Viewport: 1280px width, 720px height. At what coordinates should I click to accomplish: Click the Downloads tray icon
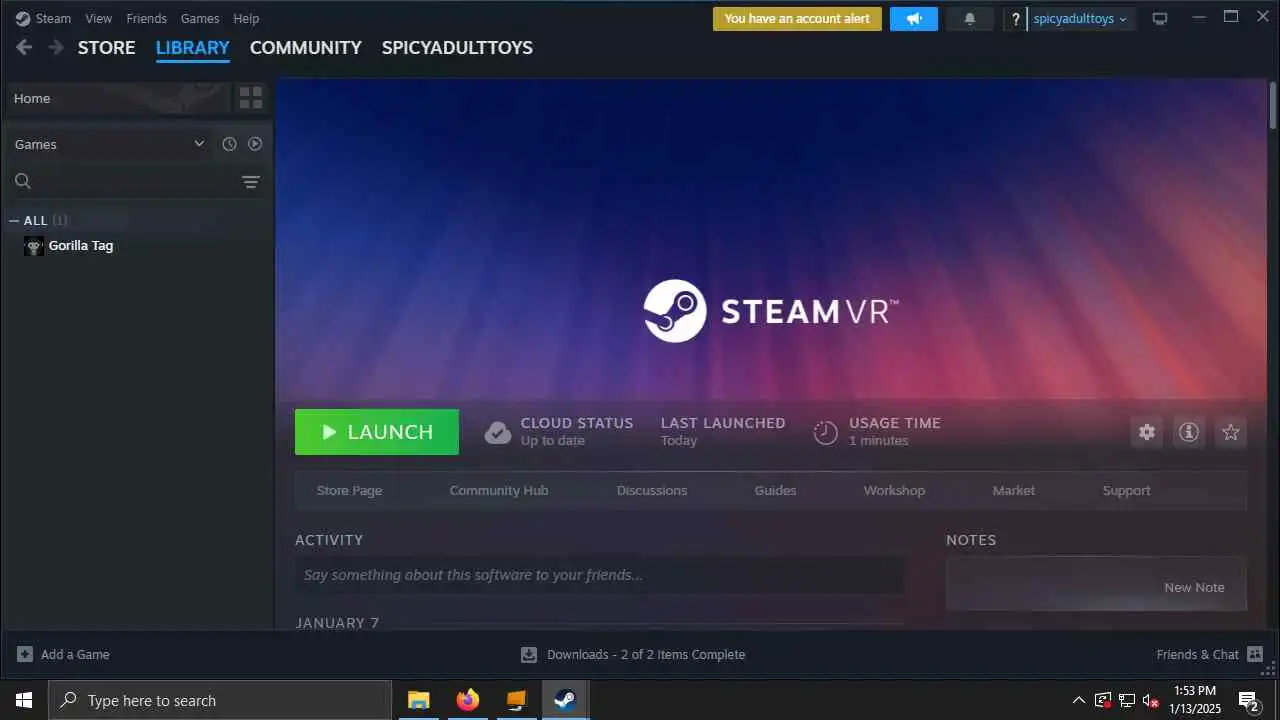click(529, 655)
